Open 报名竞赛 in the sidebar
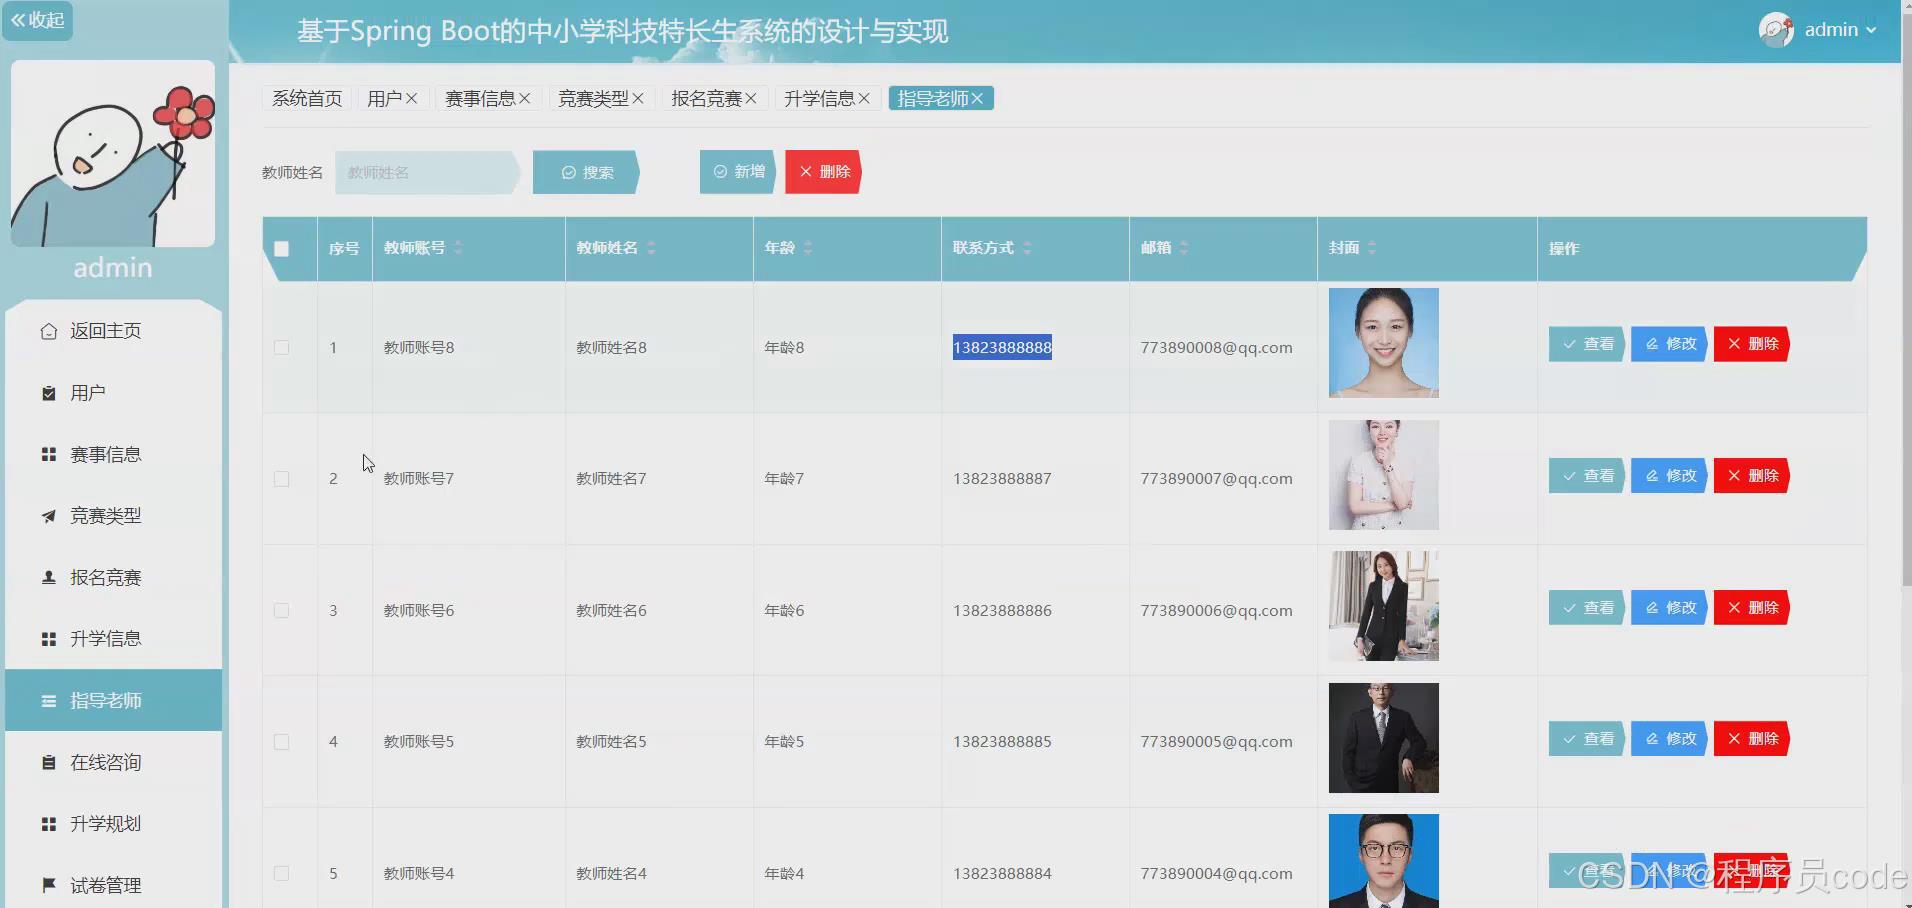1912x908 pixels. [113, 577]
